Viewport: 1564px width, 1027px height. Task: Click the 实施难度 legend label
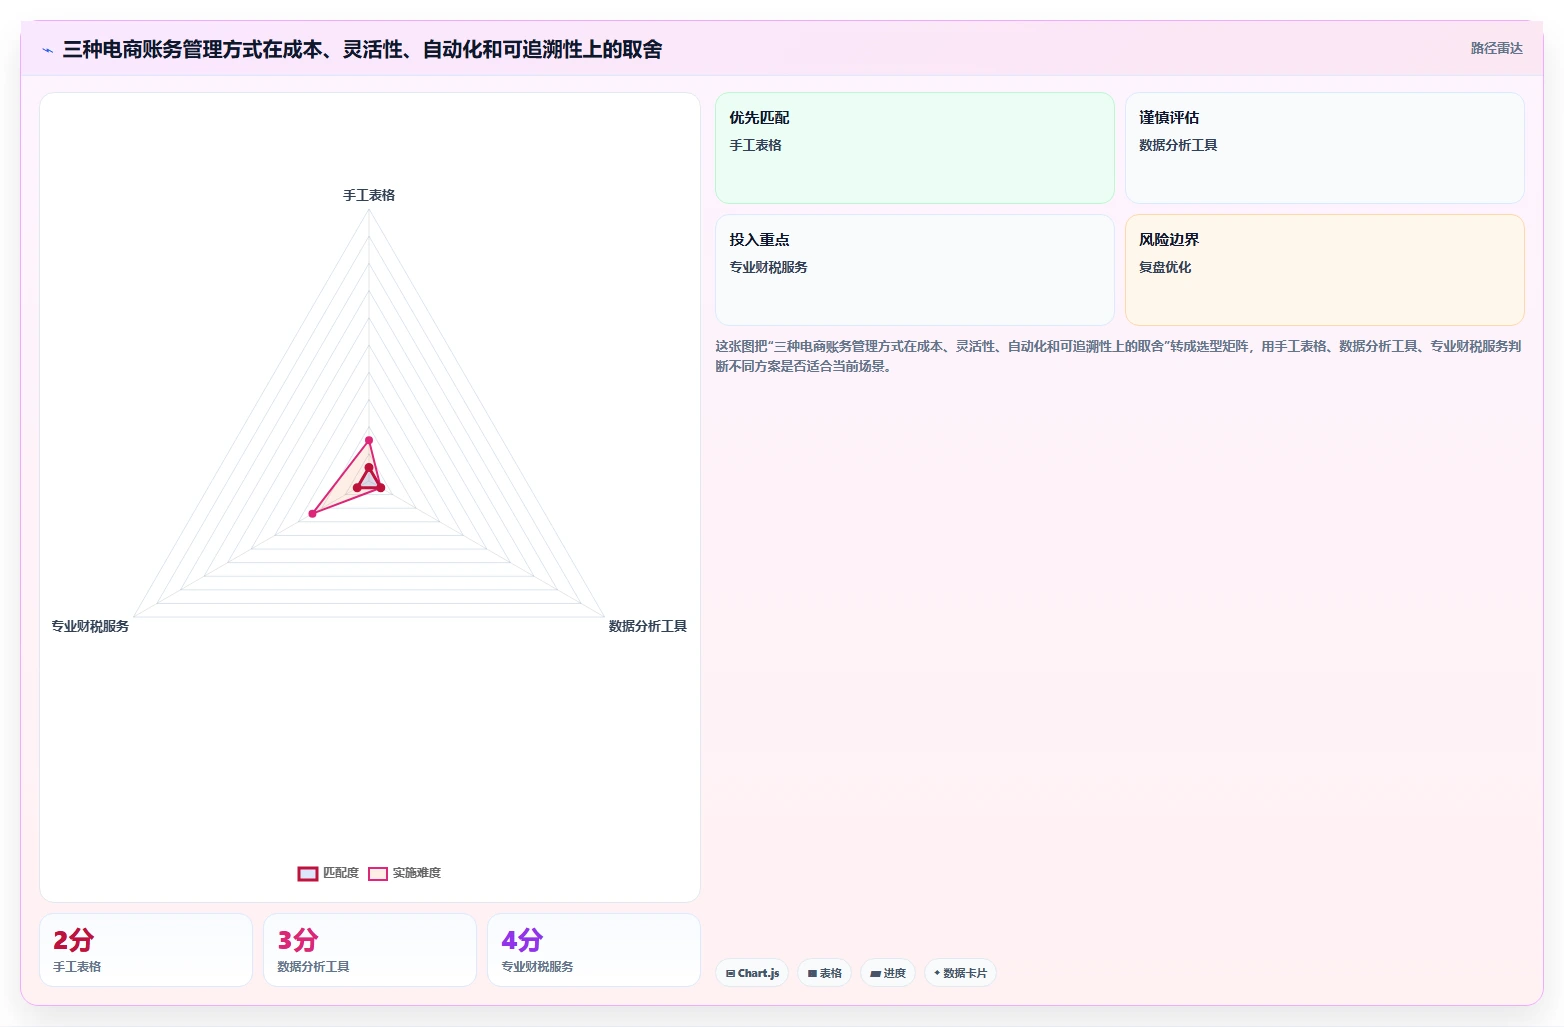pyautogui.click(x=417, y=873)
